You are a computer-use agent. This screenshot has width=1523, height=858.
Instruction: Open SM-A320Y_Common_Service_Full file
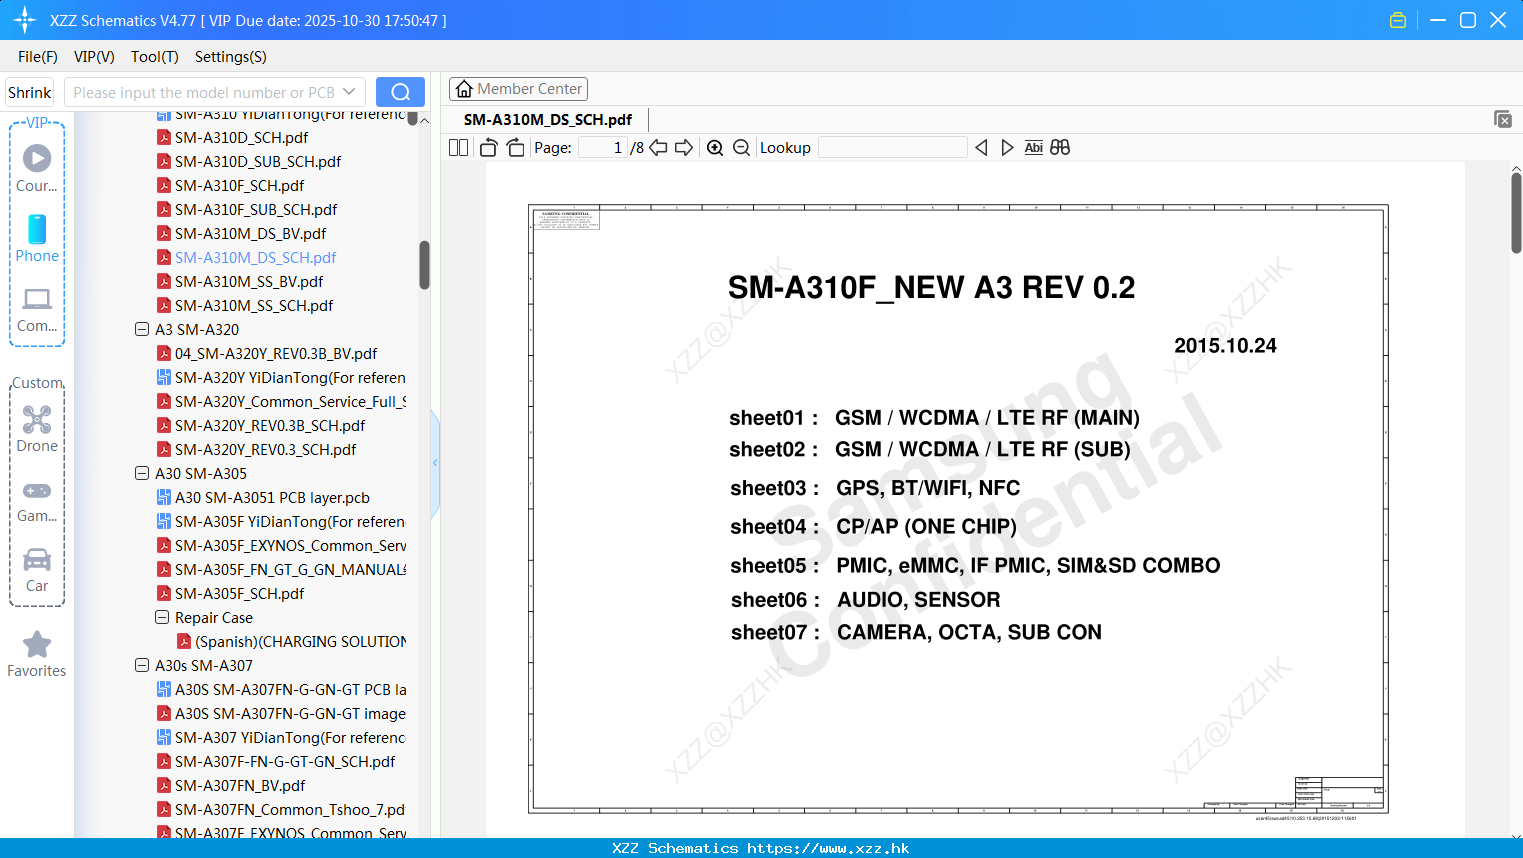click(x=281, y=401)
